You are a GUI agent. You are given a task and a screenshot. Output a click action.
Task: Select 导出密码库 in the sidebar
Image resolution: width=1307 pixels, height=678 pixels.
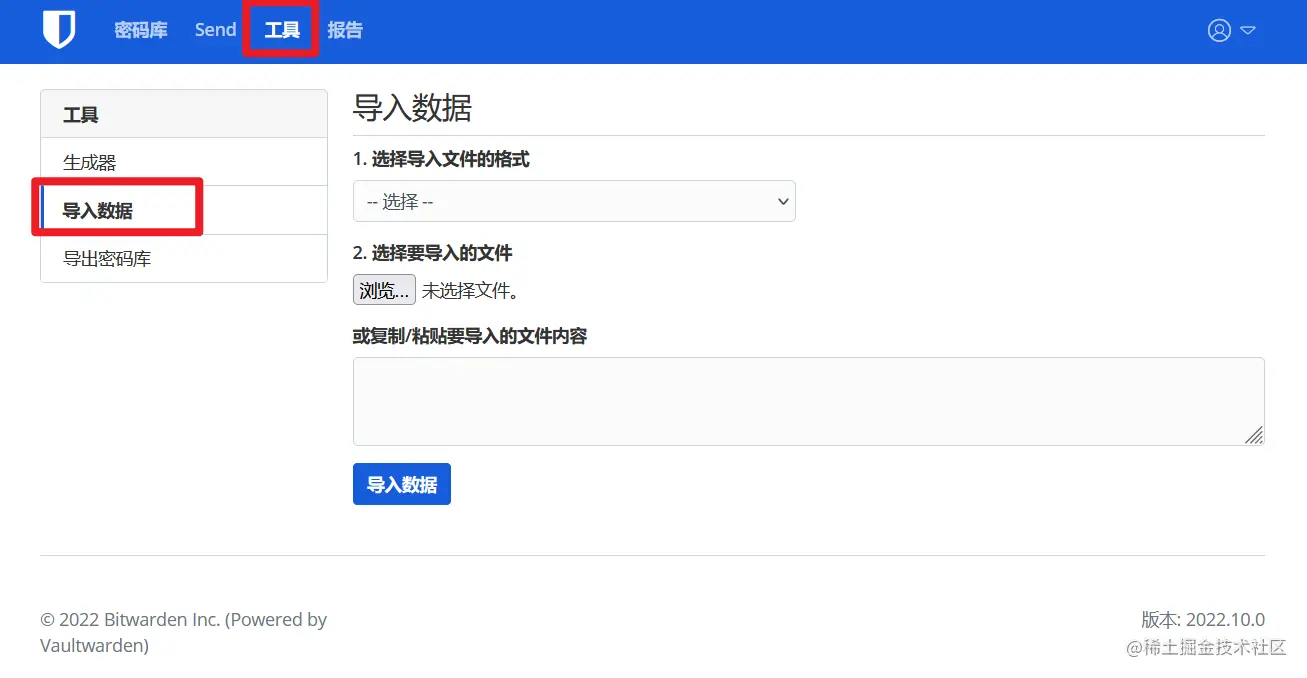pyautogui.click(x=106, y=257)
